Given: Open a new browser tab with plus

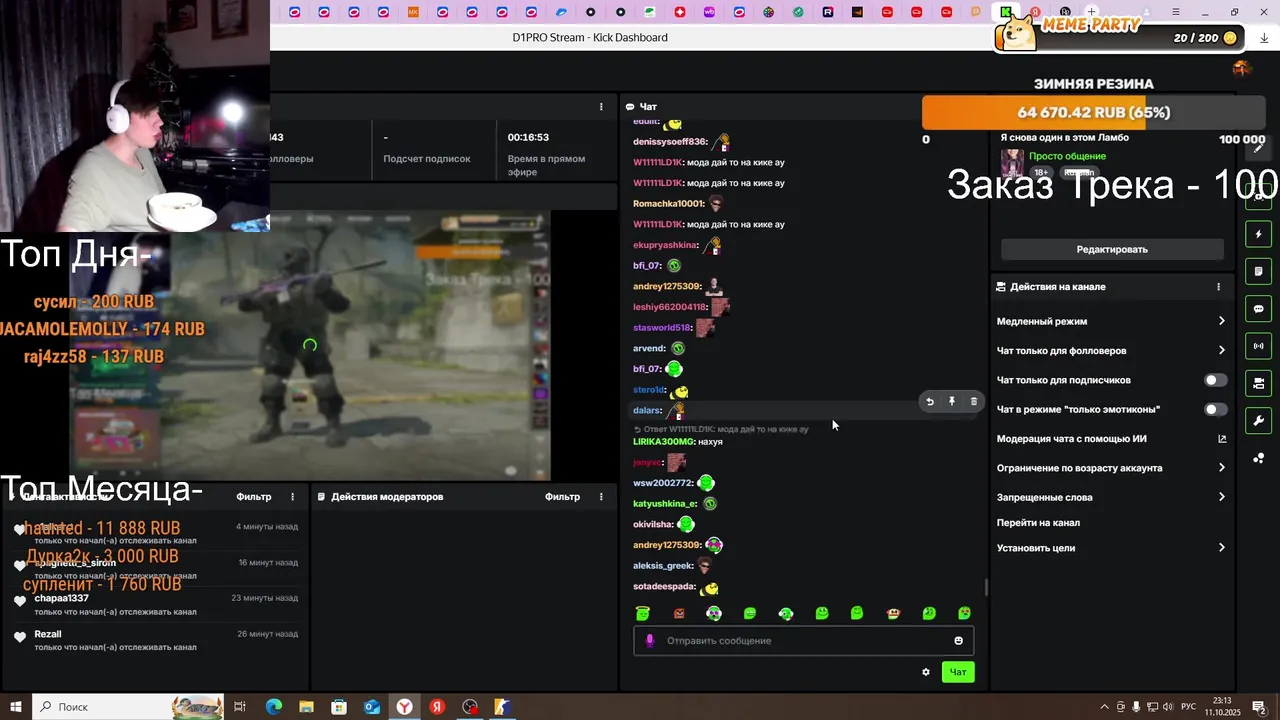Looking at the screenshot, I should [1091, 12].
